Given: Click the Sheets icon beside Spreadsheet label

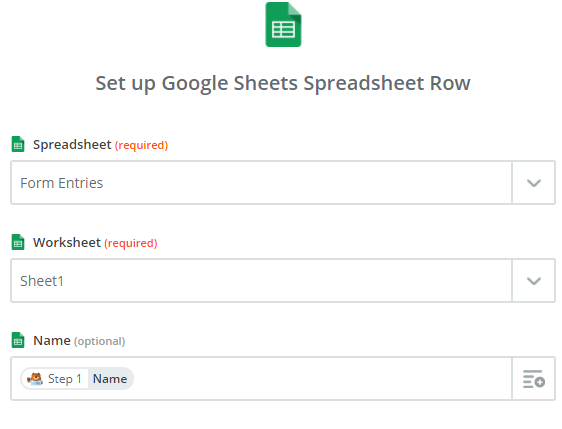Looking at the screenshot, I should coord(18,144).
